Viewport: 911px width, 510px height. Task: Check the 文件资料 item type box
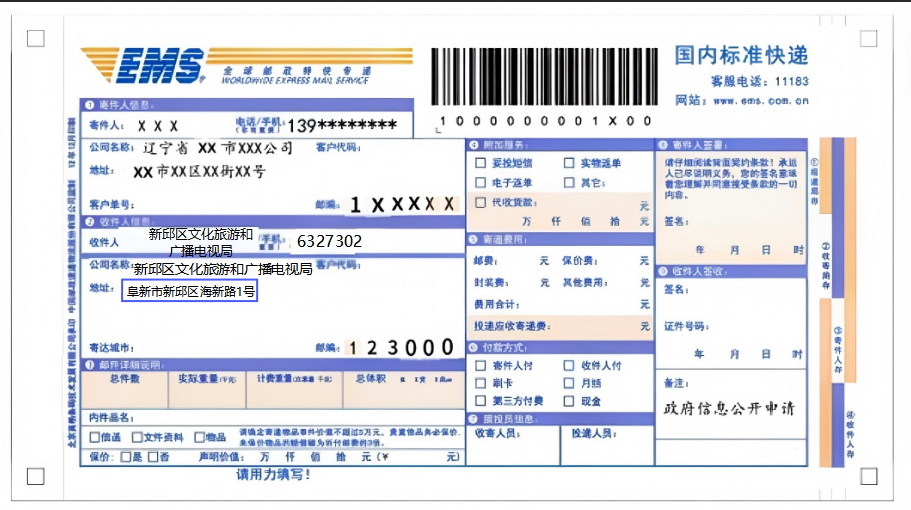point(137,437)
